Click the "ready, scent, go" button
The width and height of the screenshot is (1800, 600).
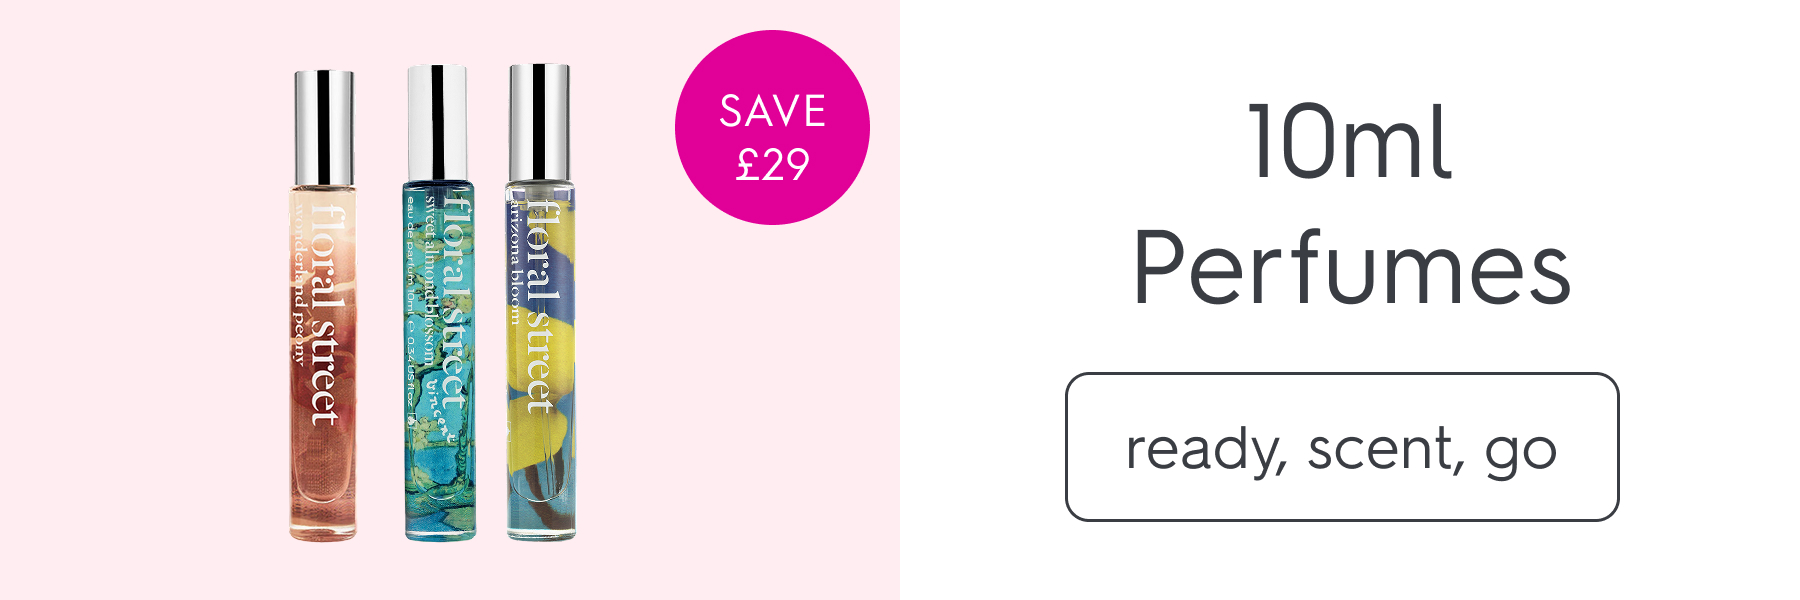[x=1342, y=447]
